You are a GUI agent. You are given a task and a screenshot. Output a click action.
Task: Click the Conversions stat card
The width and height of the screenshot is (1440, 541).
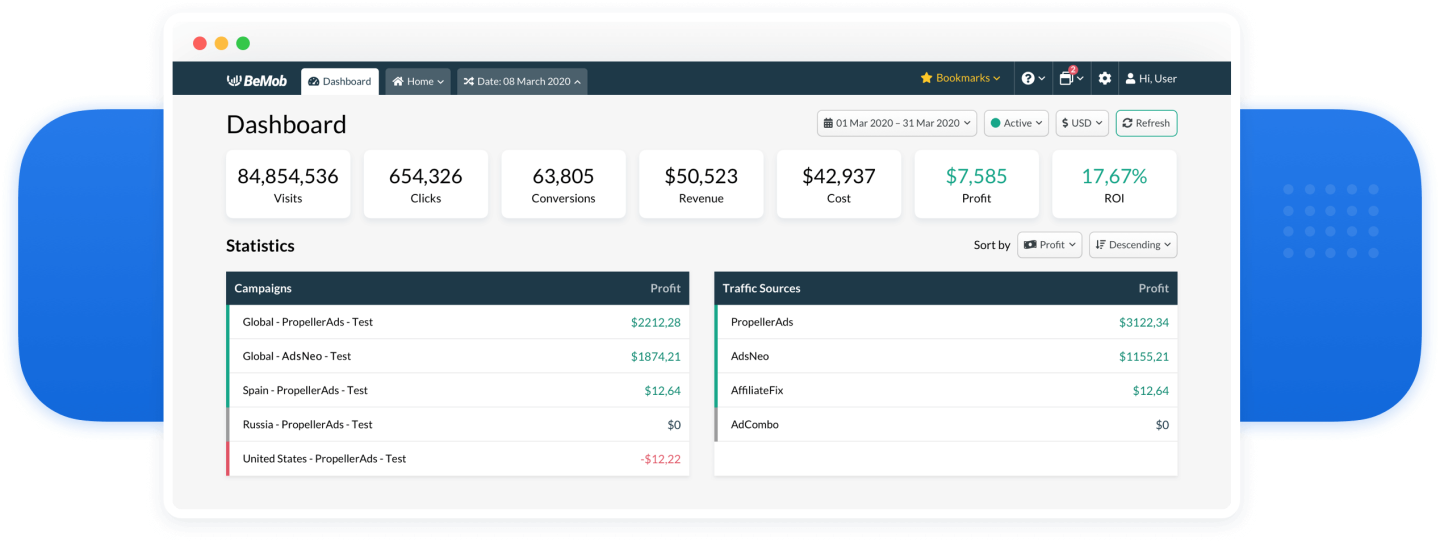pos(563,185)
